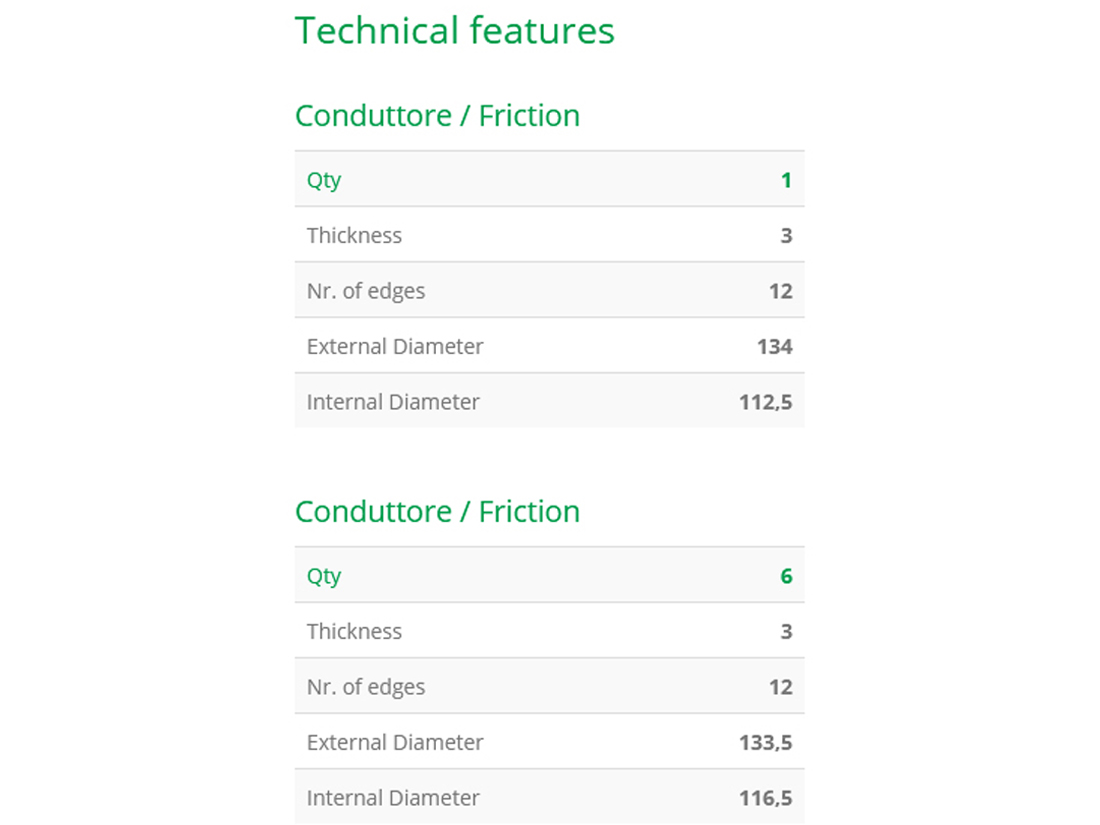Click the value 116,5 at the bottom
The width and height of the screenshot is (1100, 825).
[x=765, y=798]
